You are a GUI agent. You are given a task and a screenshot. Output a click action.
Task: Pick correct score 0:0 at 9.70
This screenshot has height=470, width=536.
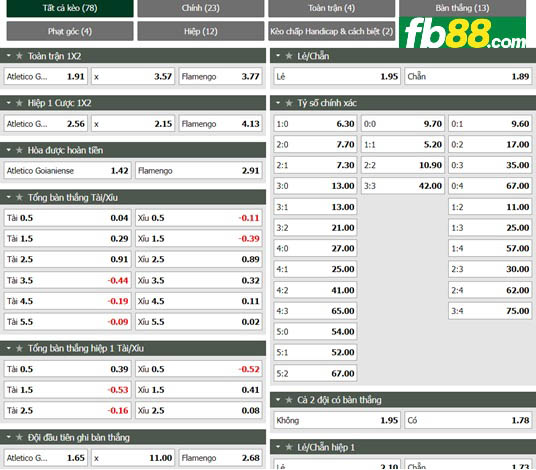point(403,123)
